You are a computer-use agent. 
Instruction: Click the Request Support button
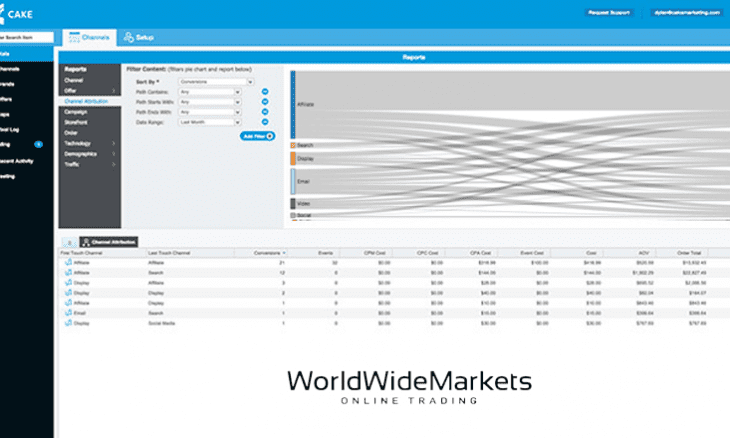click(x=609, y=13)
